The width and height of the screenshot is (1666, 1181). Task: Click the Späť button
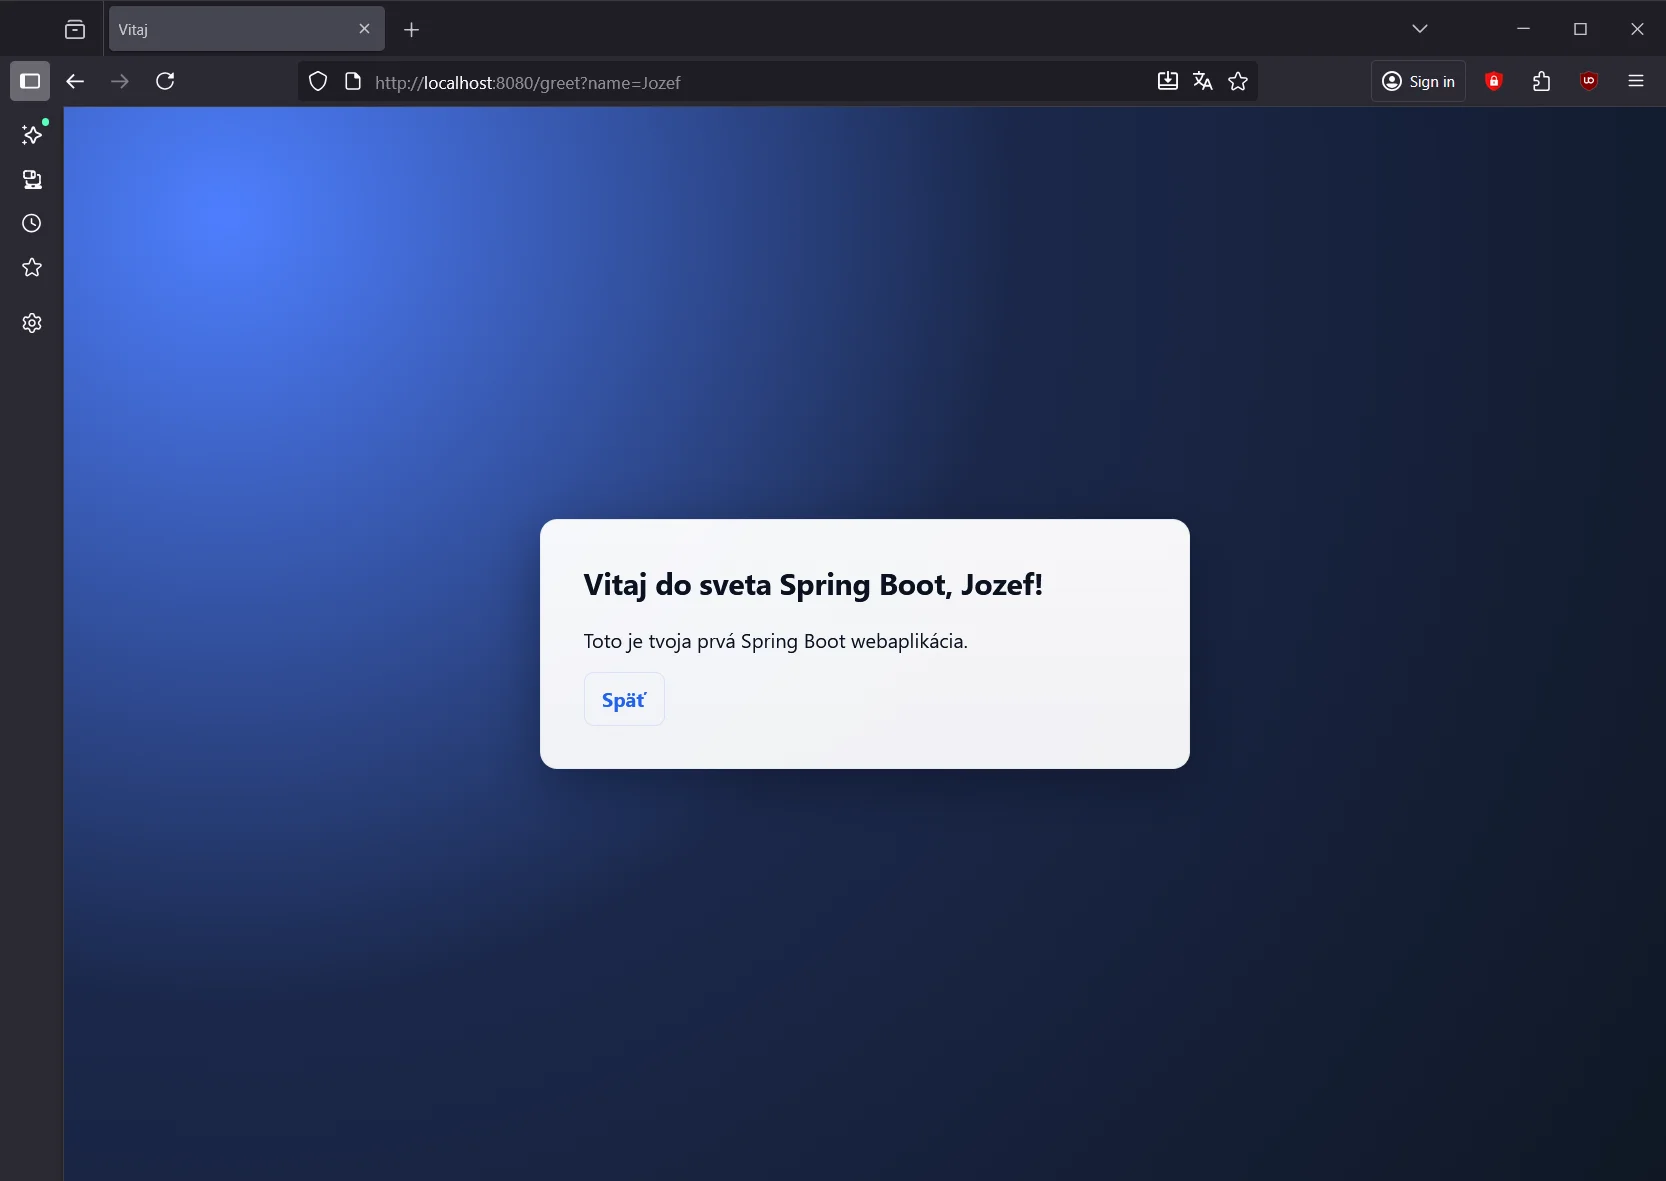coord(623,699)
